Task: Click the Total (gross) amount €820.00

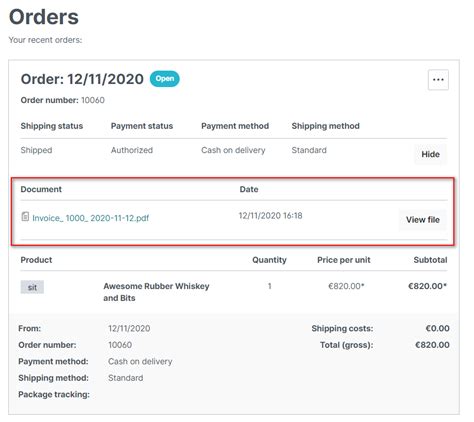Action: (432, 345)
